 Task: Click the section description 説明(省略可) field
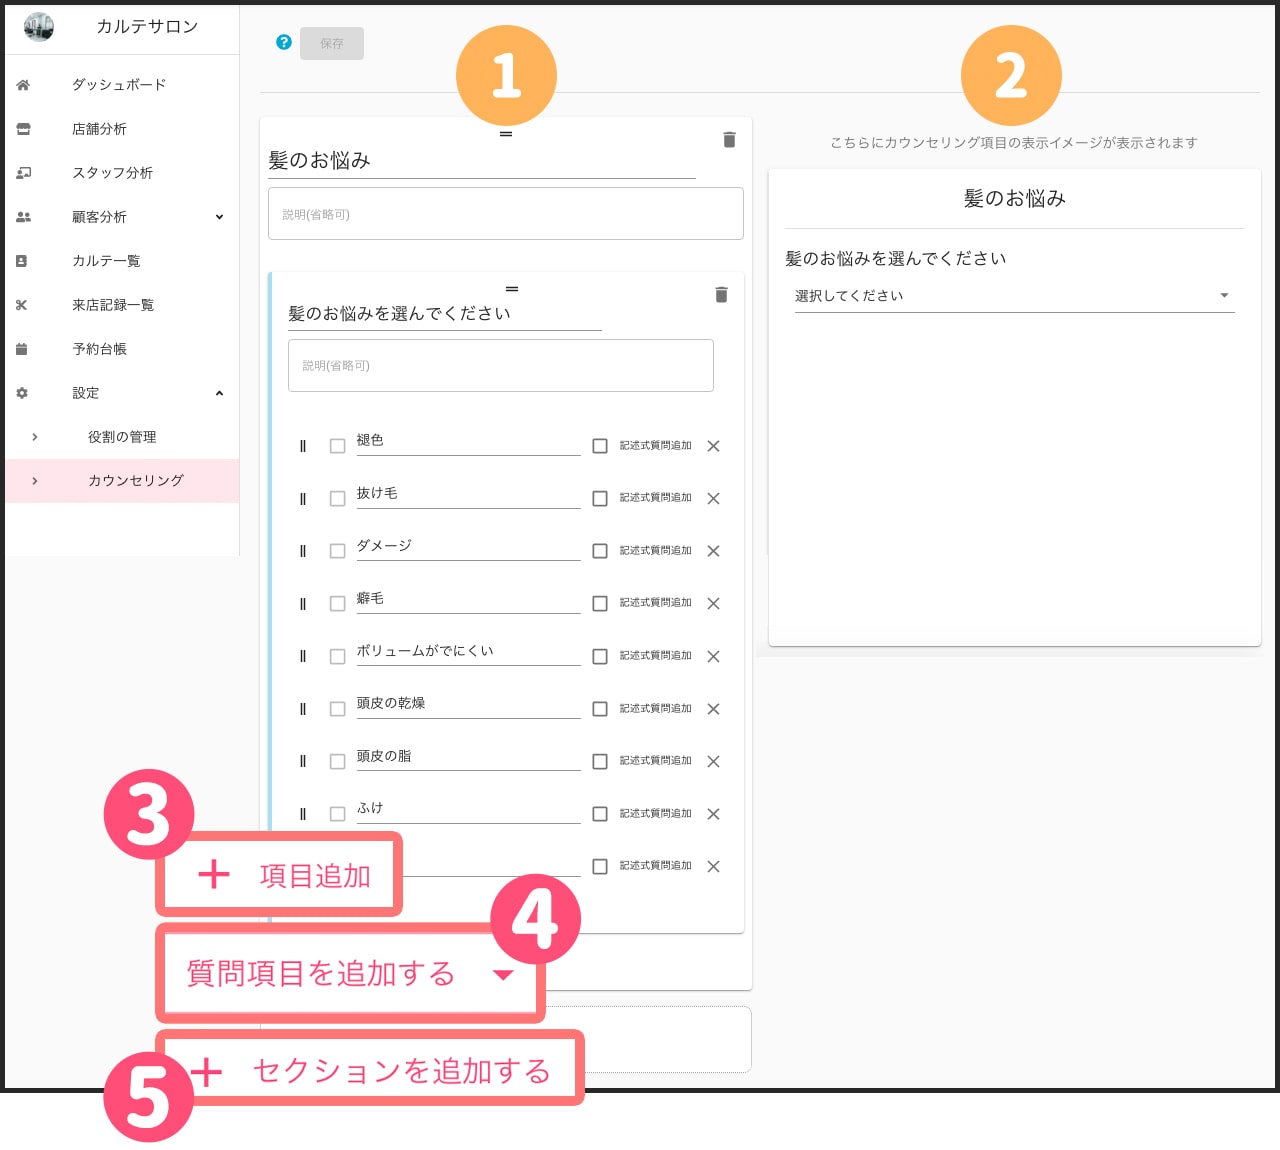[505, 214]
